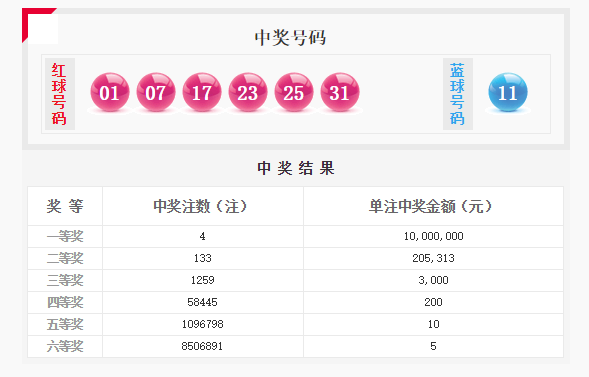Click the 奖等 column header
This screenshot has height=377, width=589.
point(65,206)
